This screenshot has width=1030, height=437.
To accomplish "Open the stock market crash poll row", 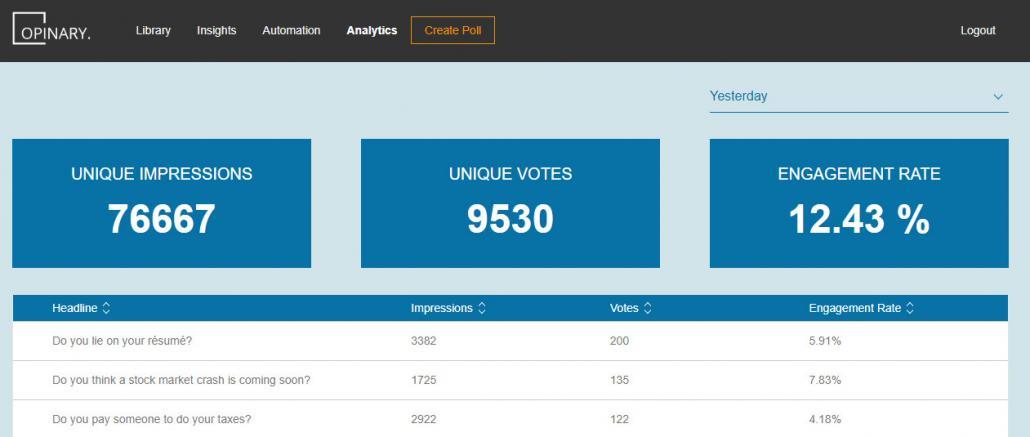I will tap(510, 380).
